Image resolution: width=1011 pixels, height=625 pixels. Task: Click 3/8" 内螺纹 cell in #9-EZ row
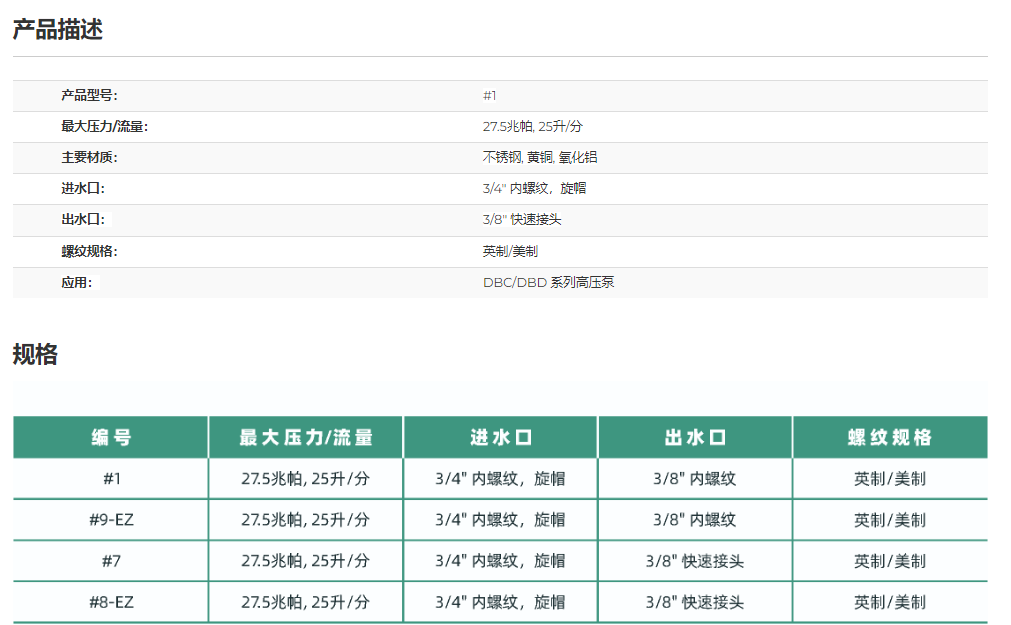tap(695, 520)
